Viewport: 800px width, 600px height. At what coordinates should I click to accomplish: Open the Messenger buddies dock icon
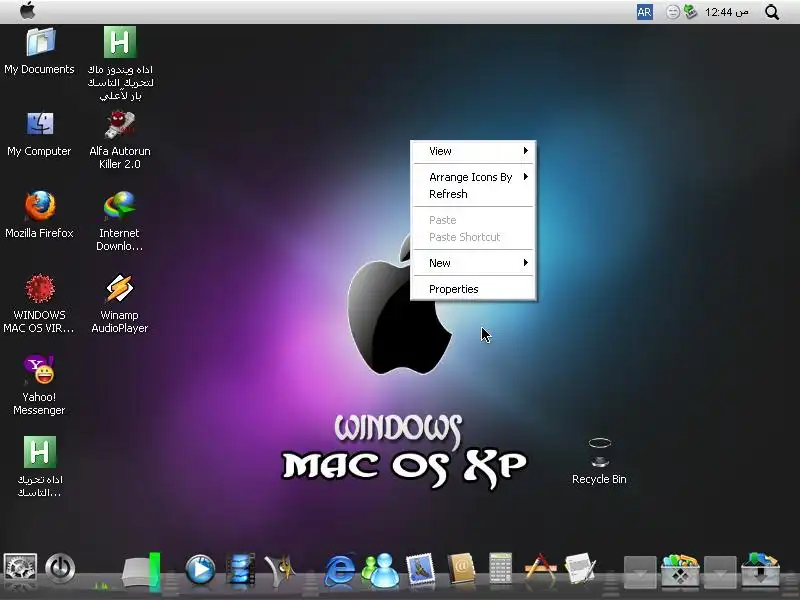click(380, 569)
